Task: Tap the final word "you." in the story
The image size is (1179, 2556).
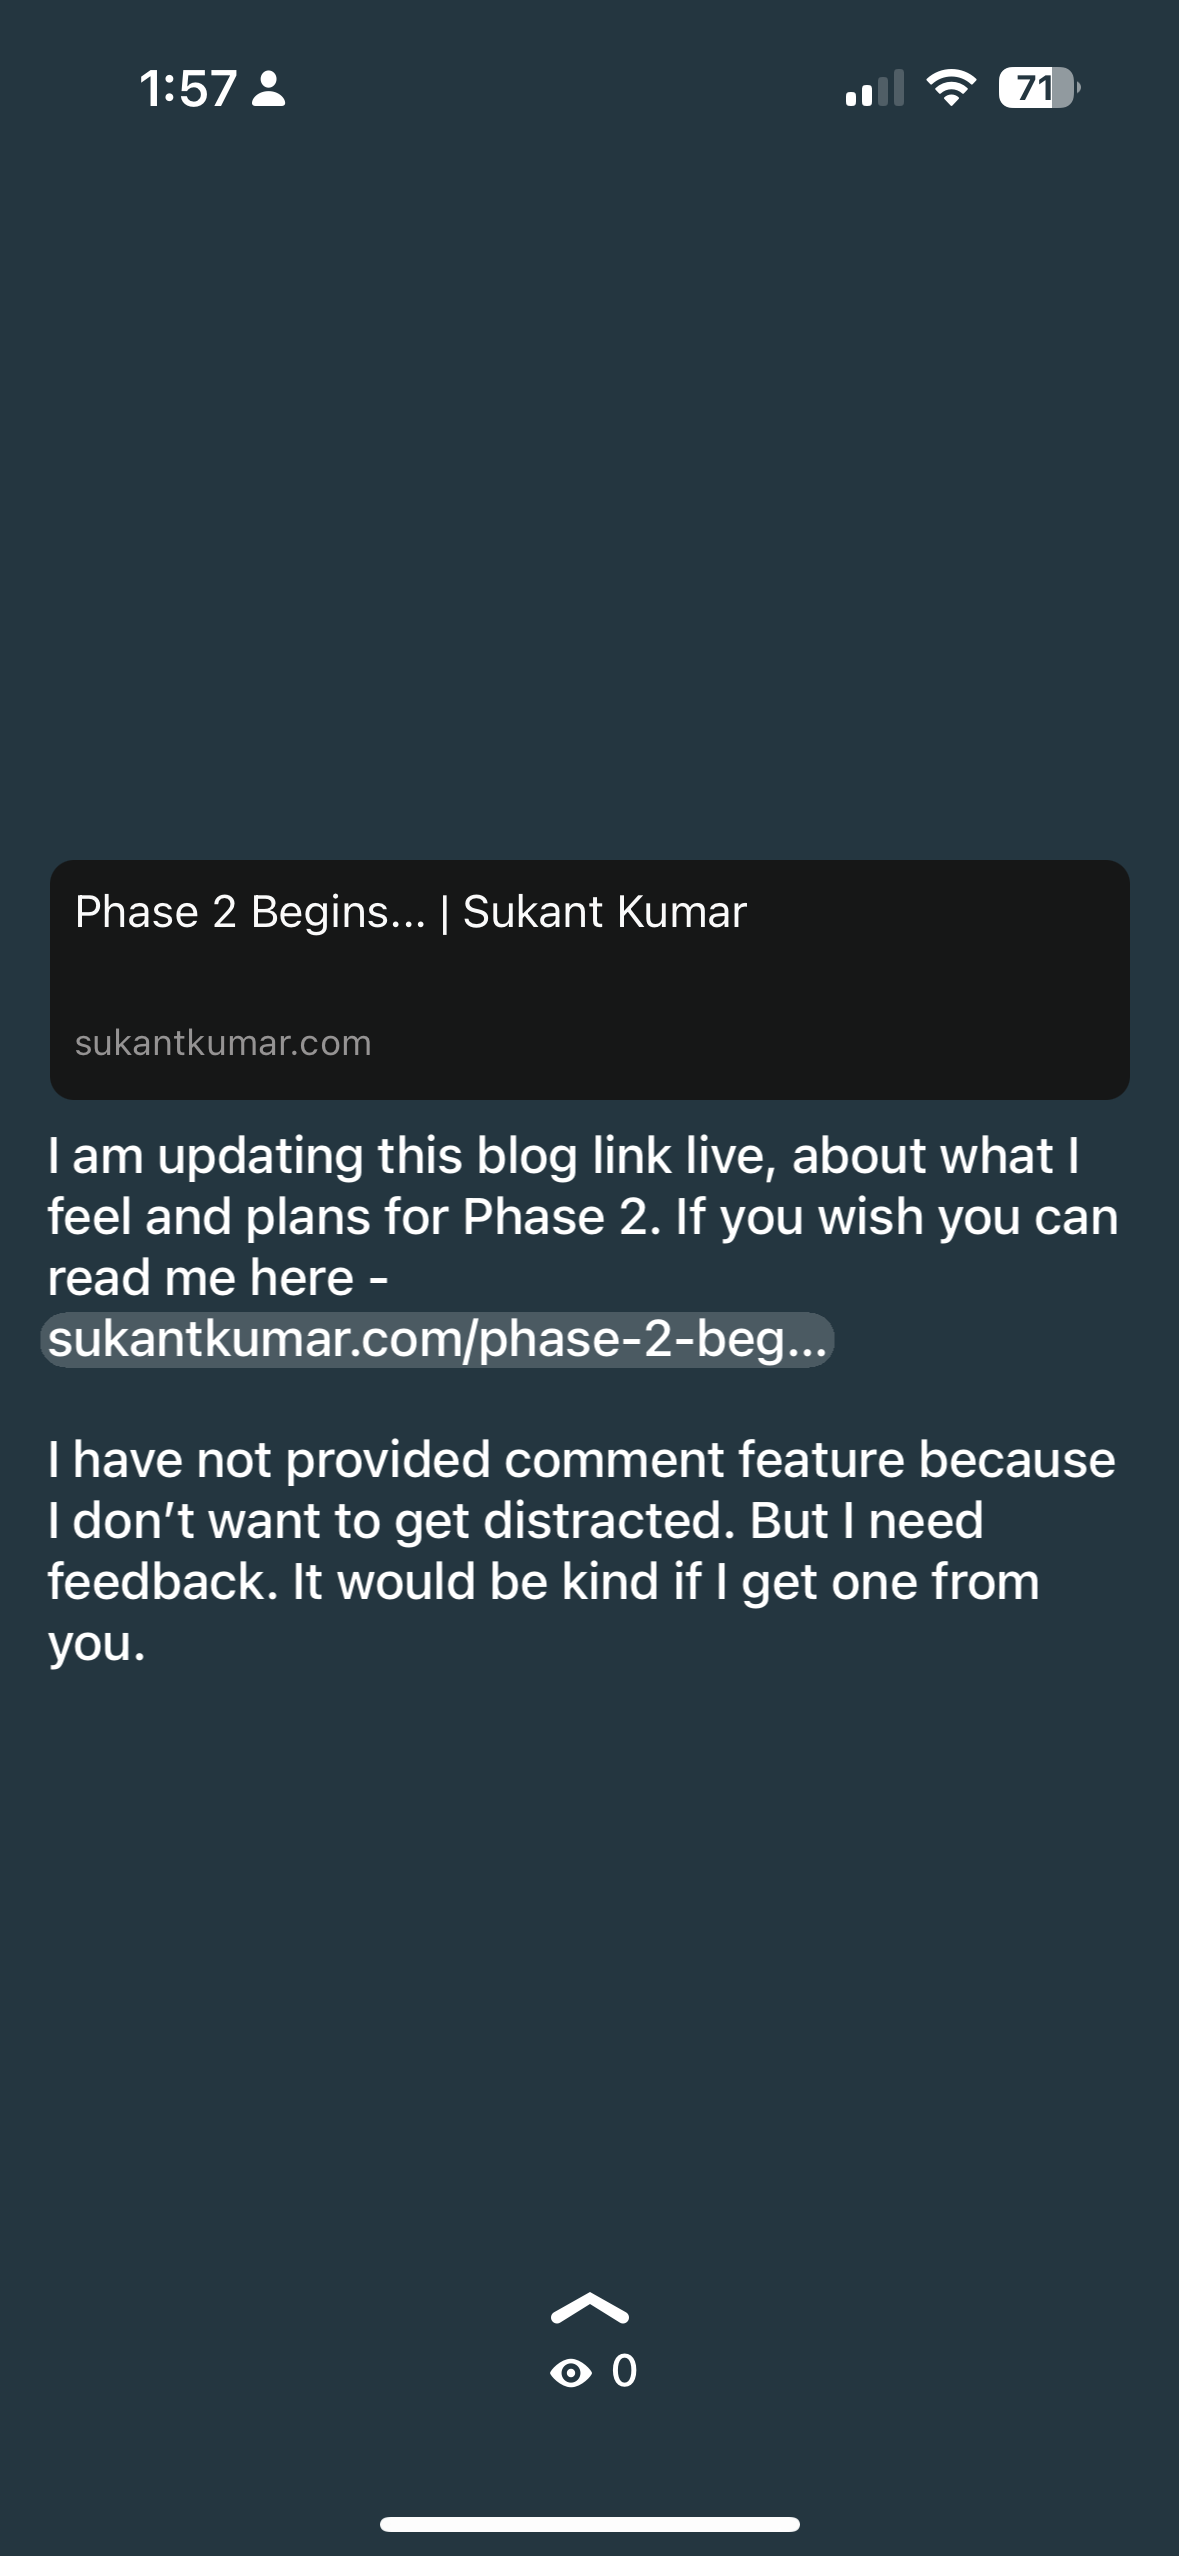Action: coord(97,1643)
